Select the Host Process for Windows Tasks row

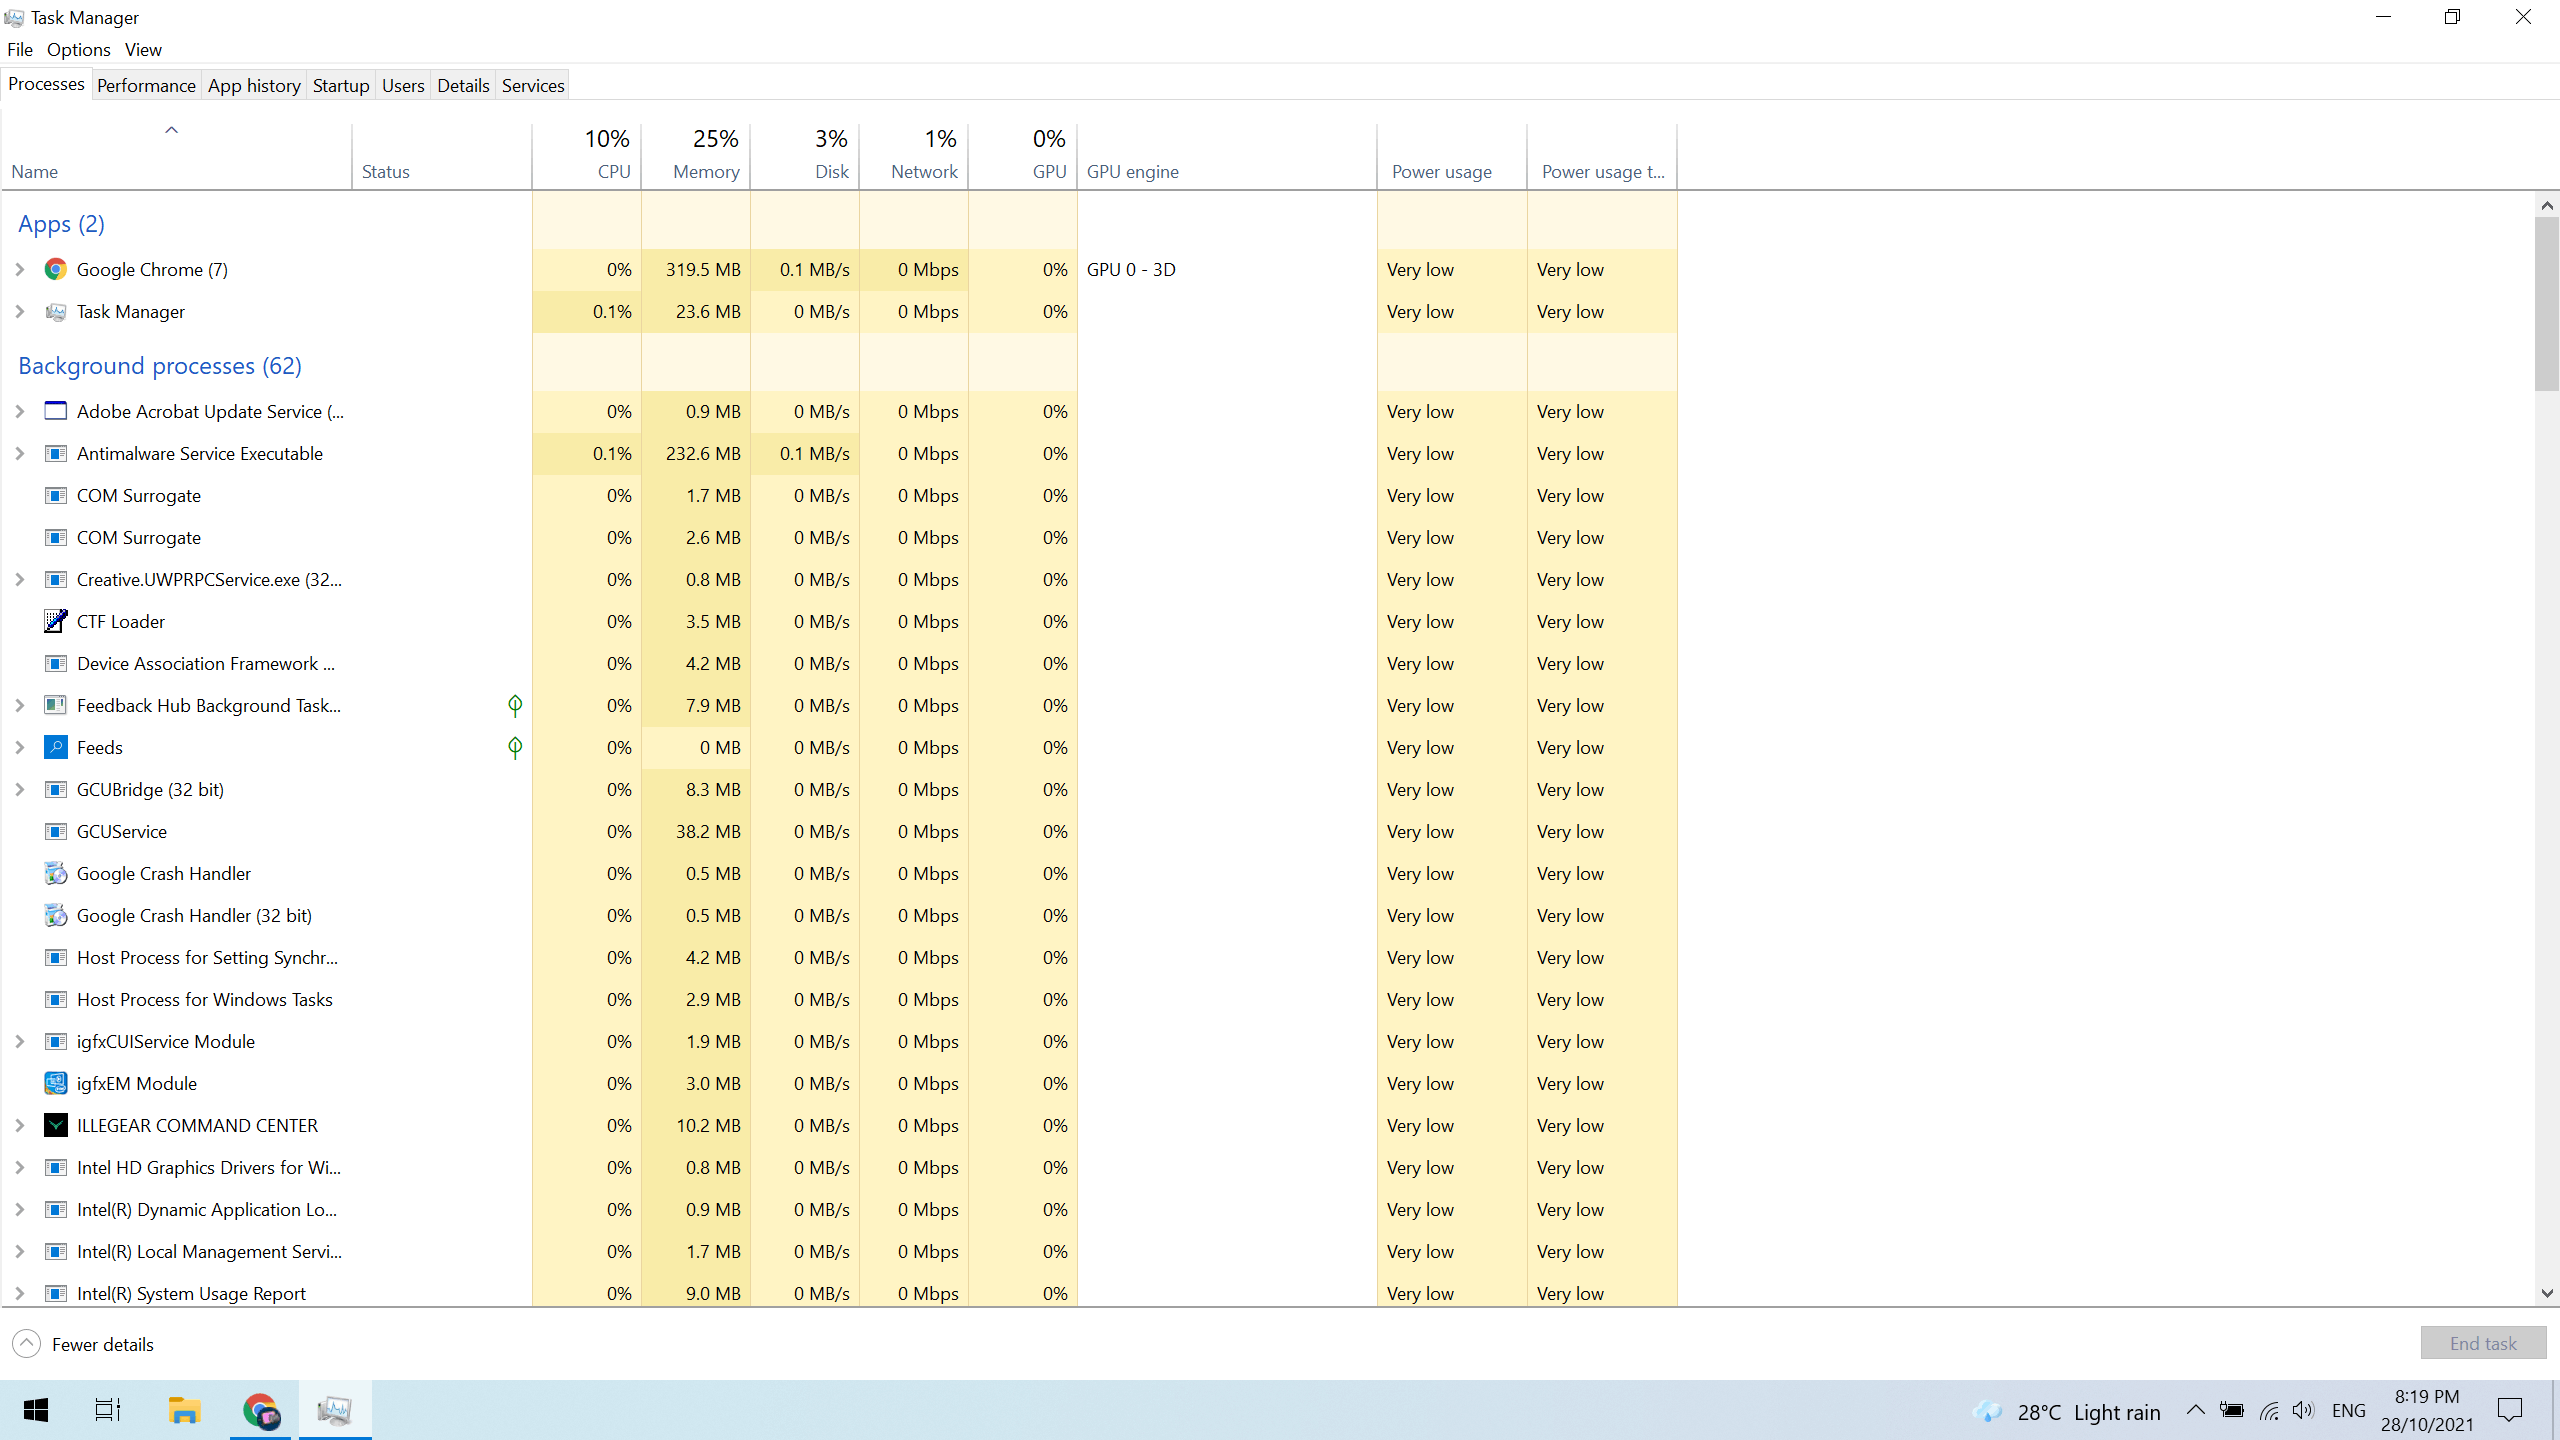pyautogui.click(x=840, y=999)
